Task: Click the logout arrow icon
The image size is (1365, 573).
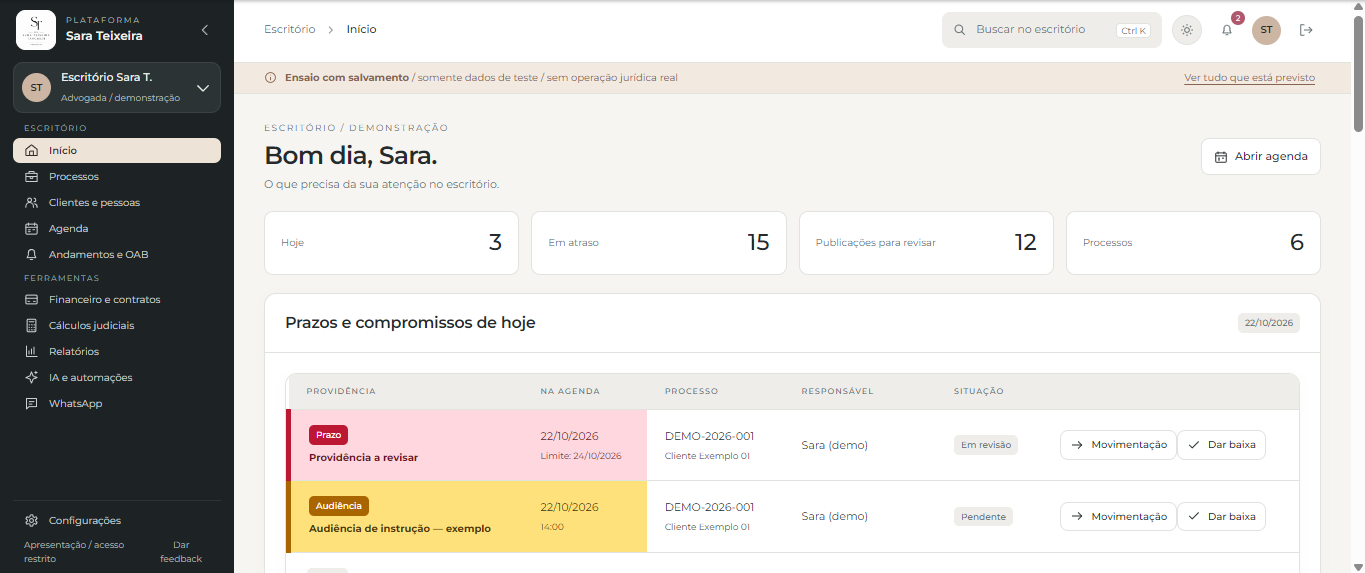Action: (x=1305, y=30)
